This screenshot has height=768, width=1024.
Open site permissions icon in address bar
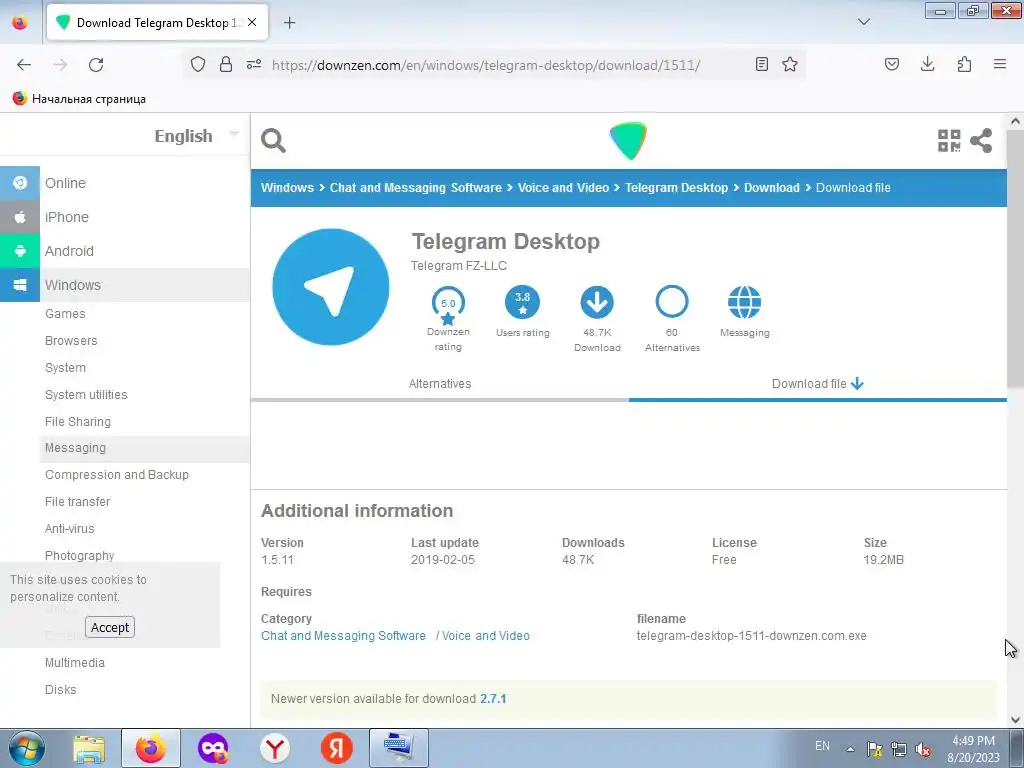254,64
